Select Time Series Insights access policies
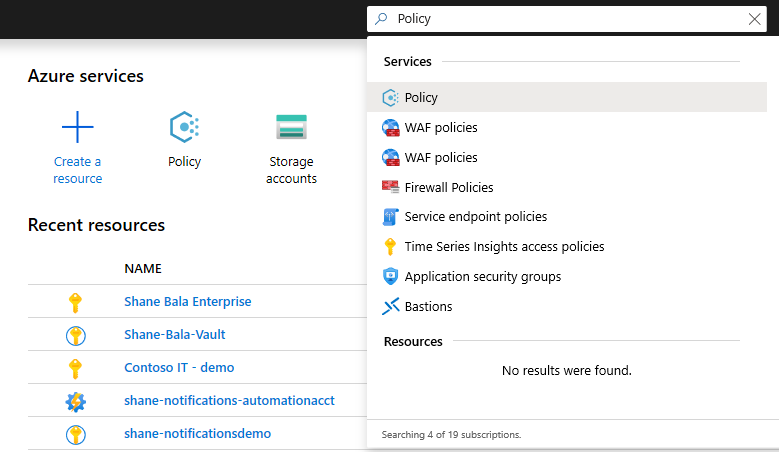The width and height of the screenshot is (779, 452). click(567, 247)
